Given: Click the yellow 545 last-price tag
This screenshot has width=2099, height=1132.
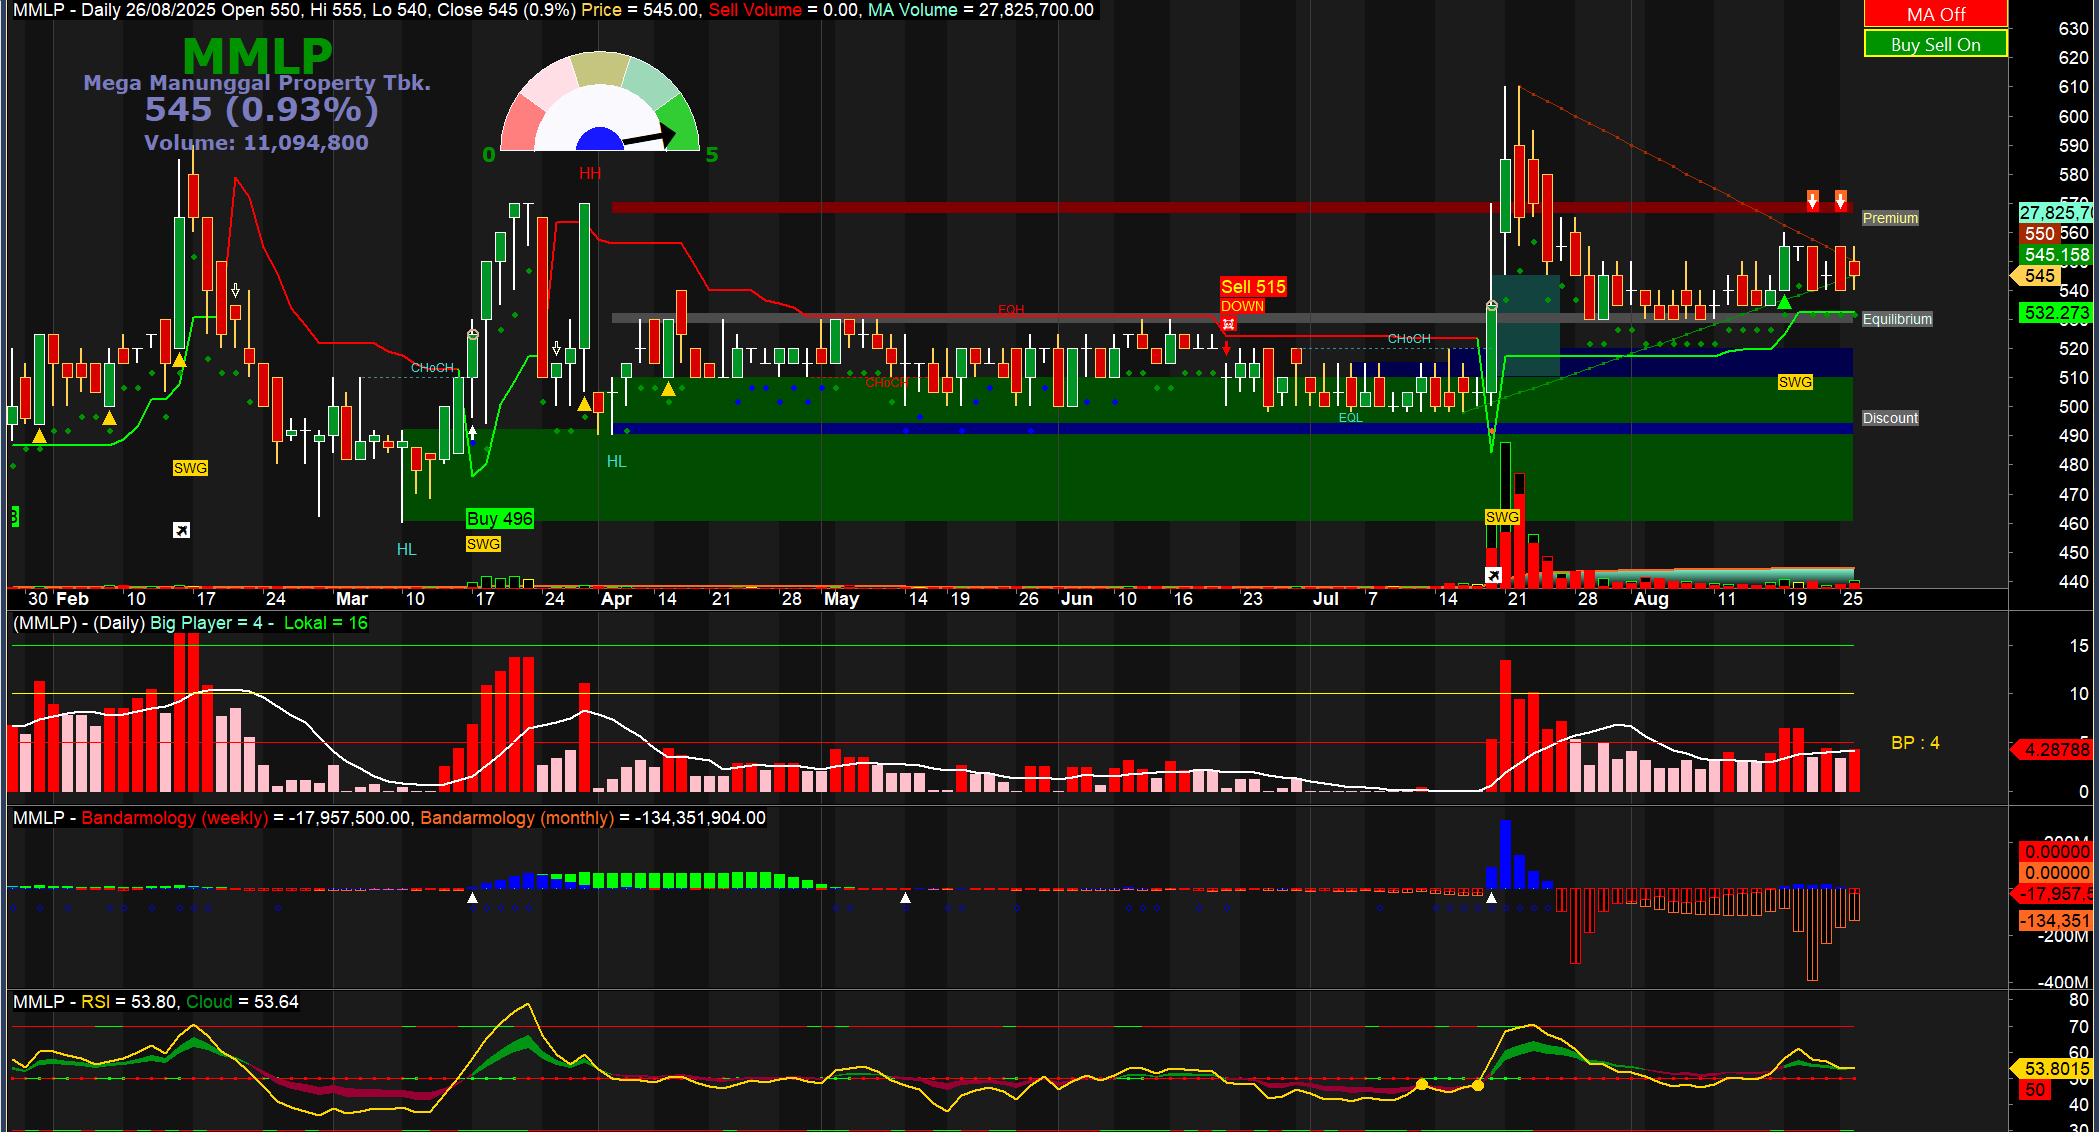Looking at the screenshot, I should 2038,276.
